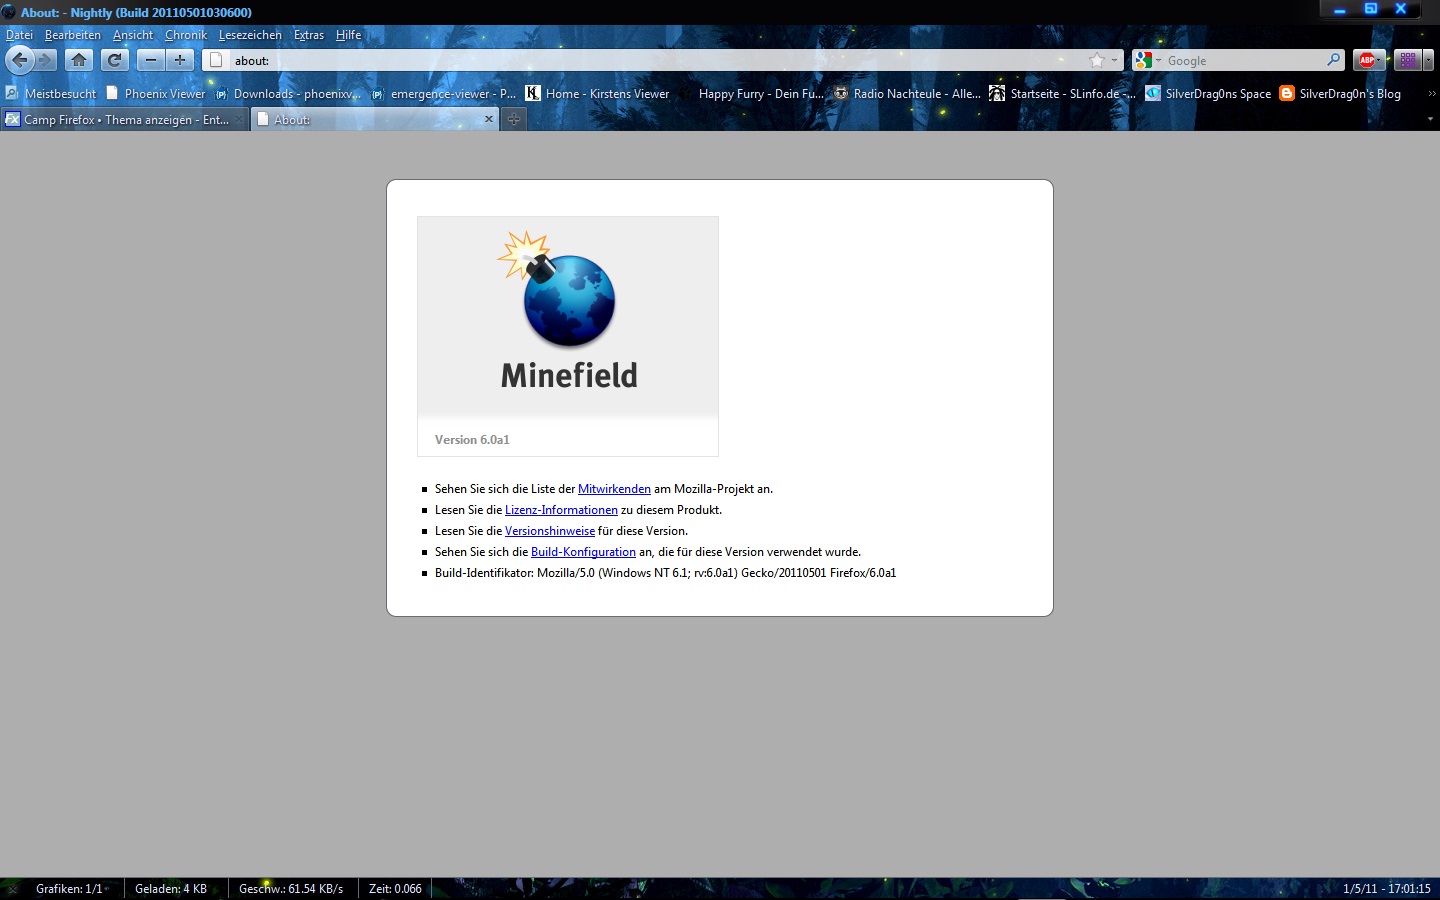Viewport: 1440px width, 900px height.
Task: Click the status bar icon left of Grafiken
Action: click(13, 888)
